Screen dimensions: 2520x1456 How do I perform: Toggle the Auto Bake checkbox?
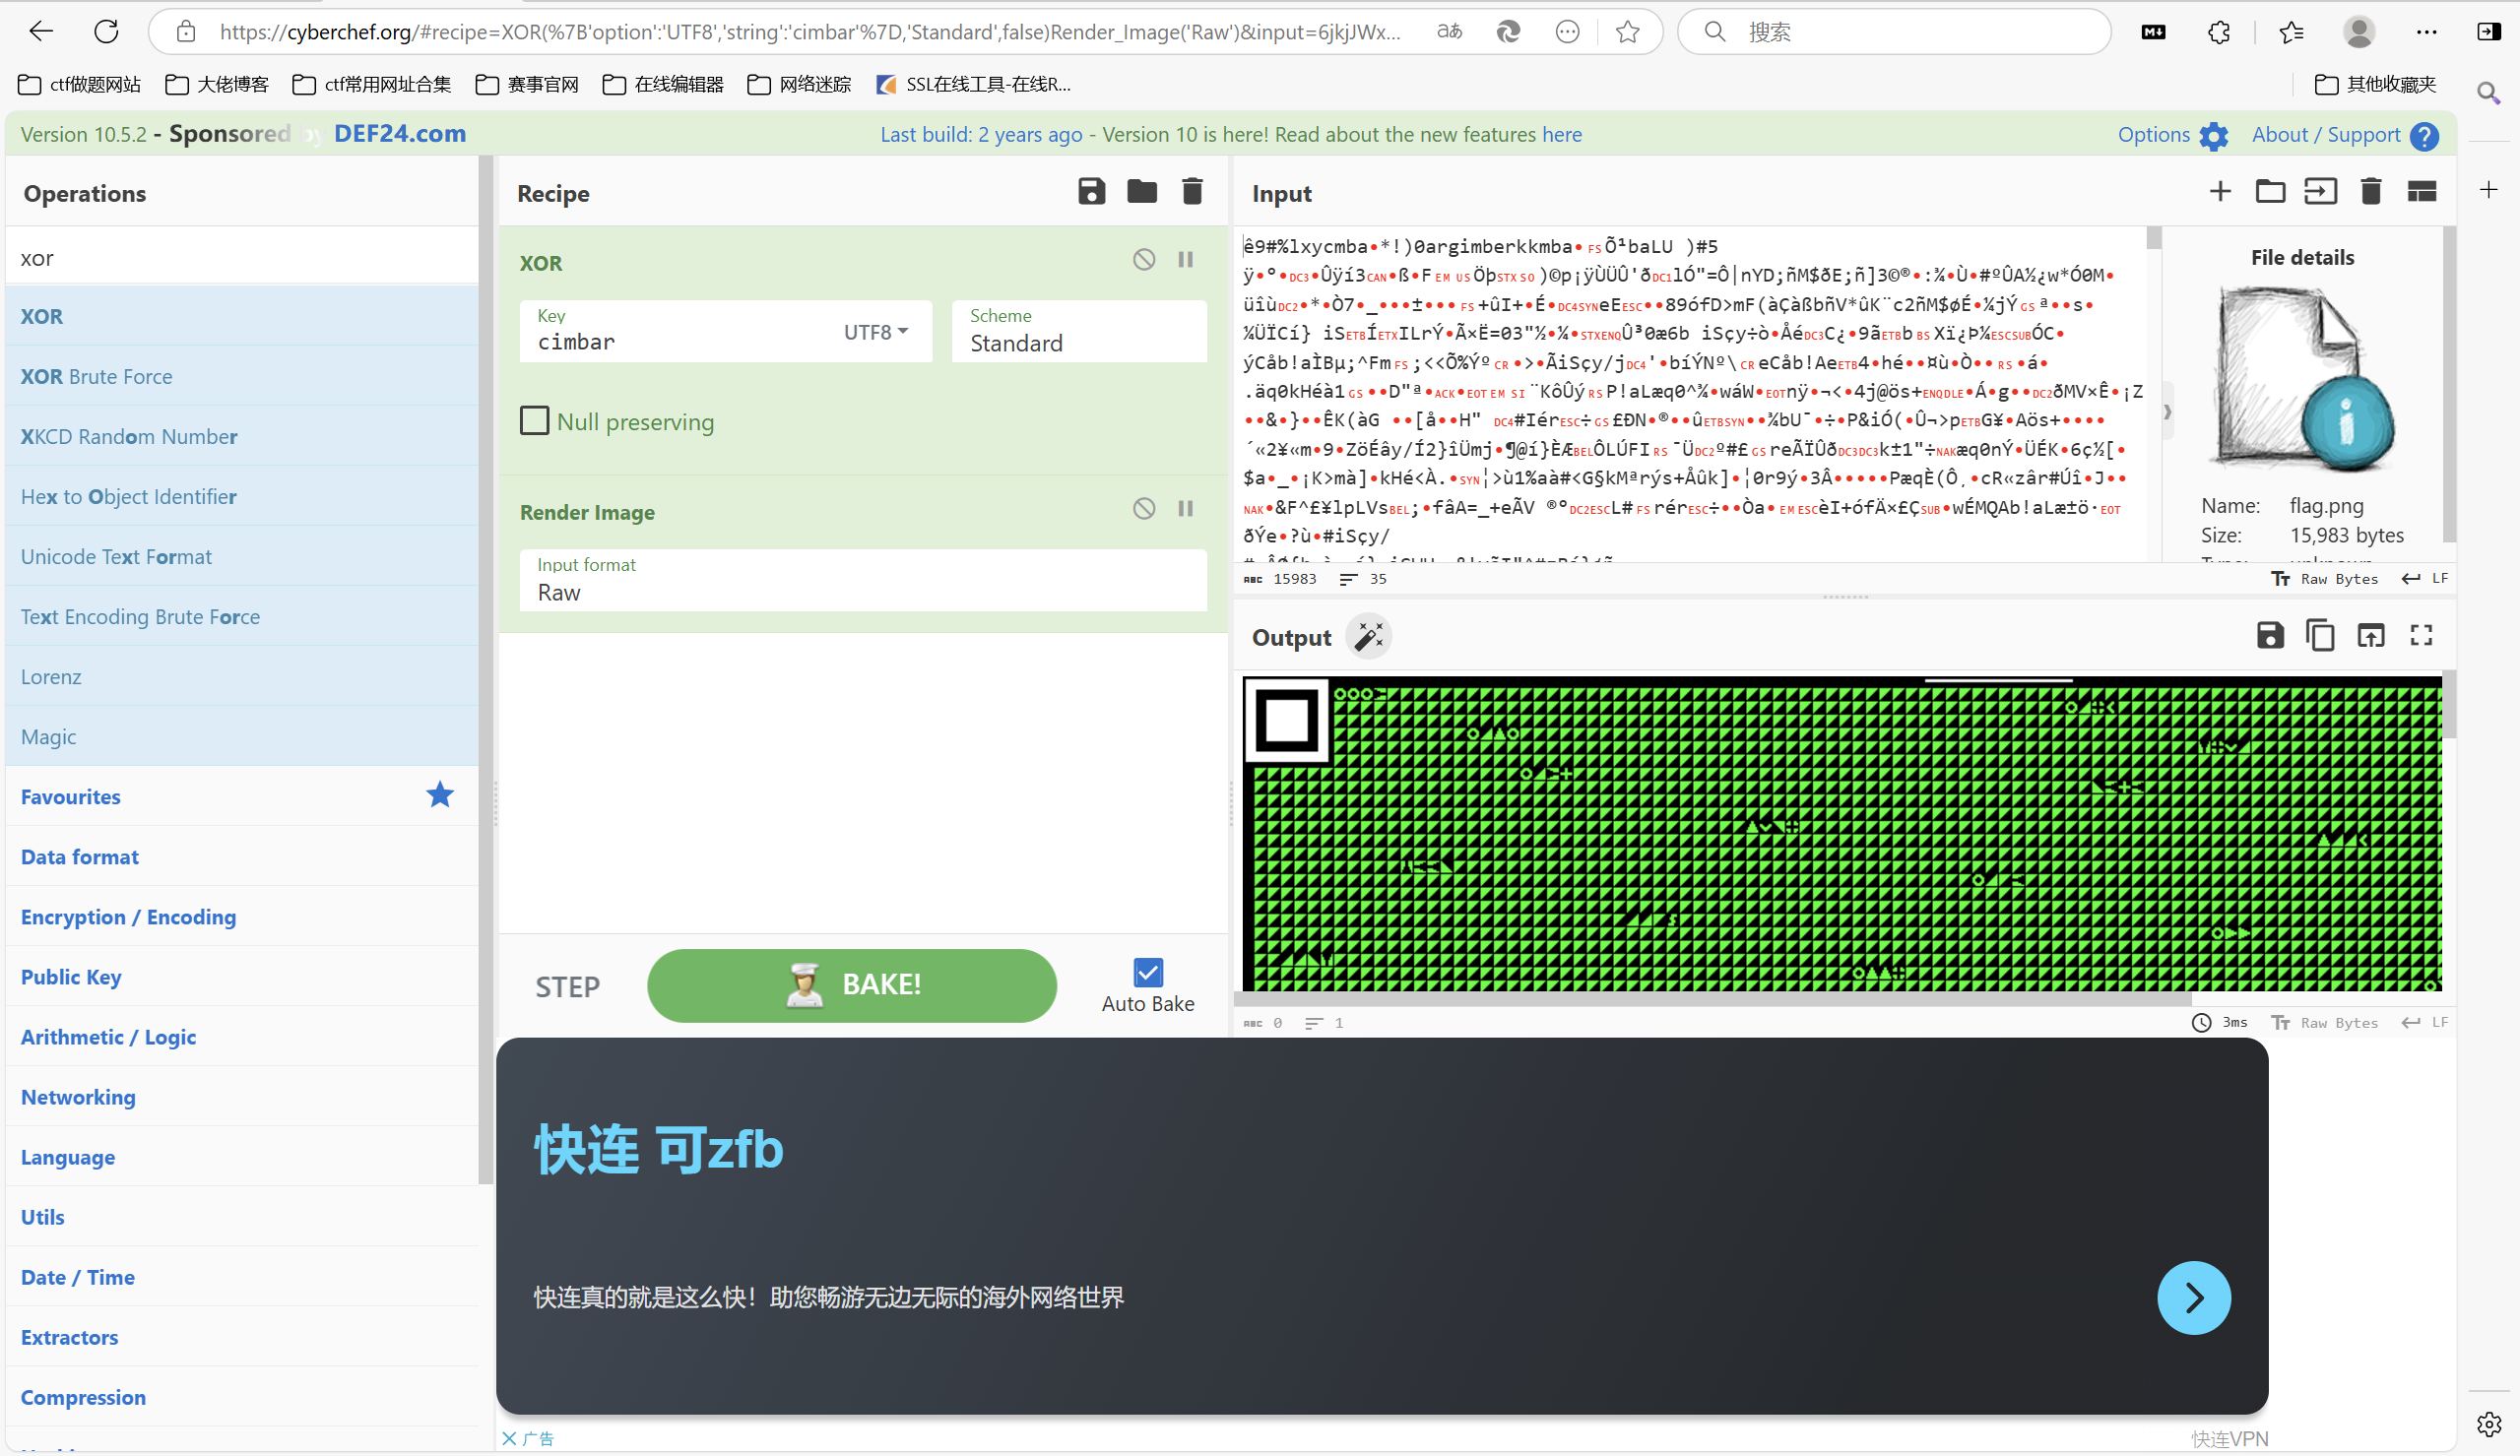click(x=1148, y=972)
